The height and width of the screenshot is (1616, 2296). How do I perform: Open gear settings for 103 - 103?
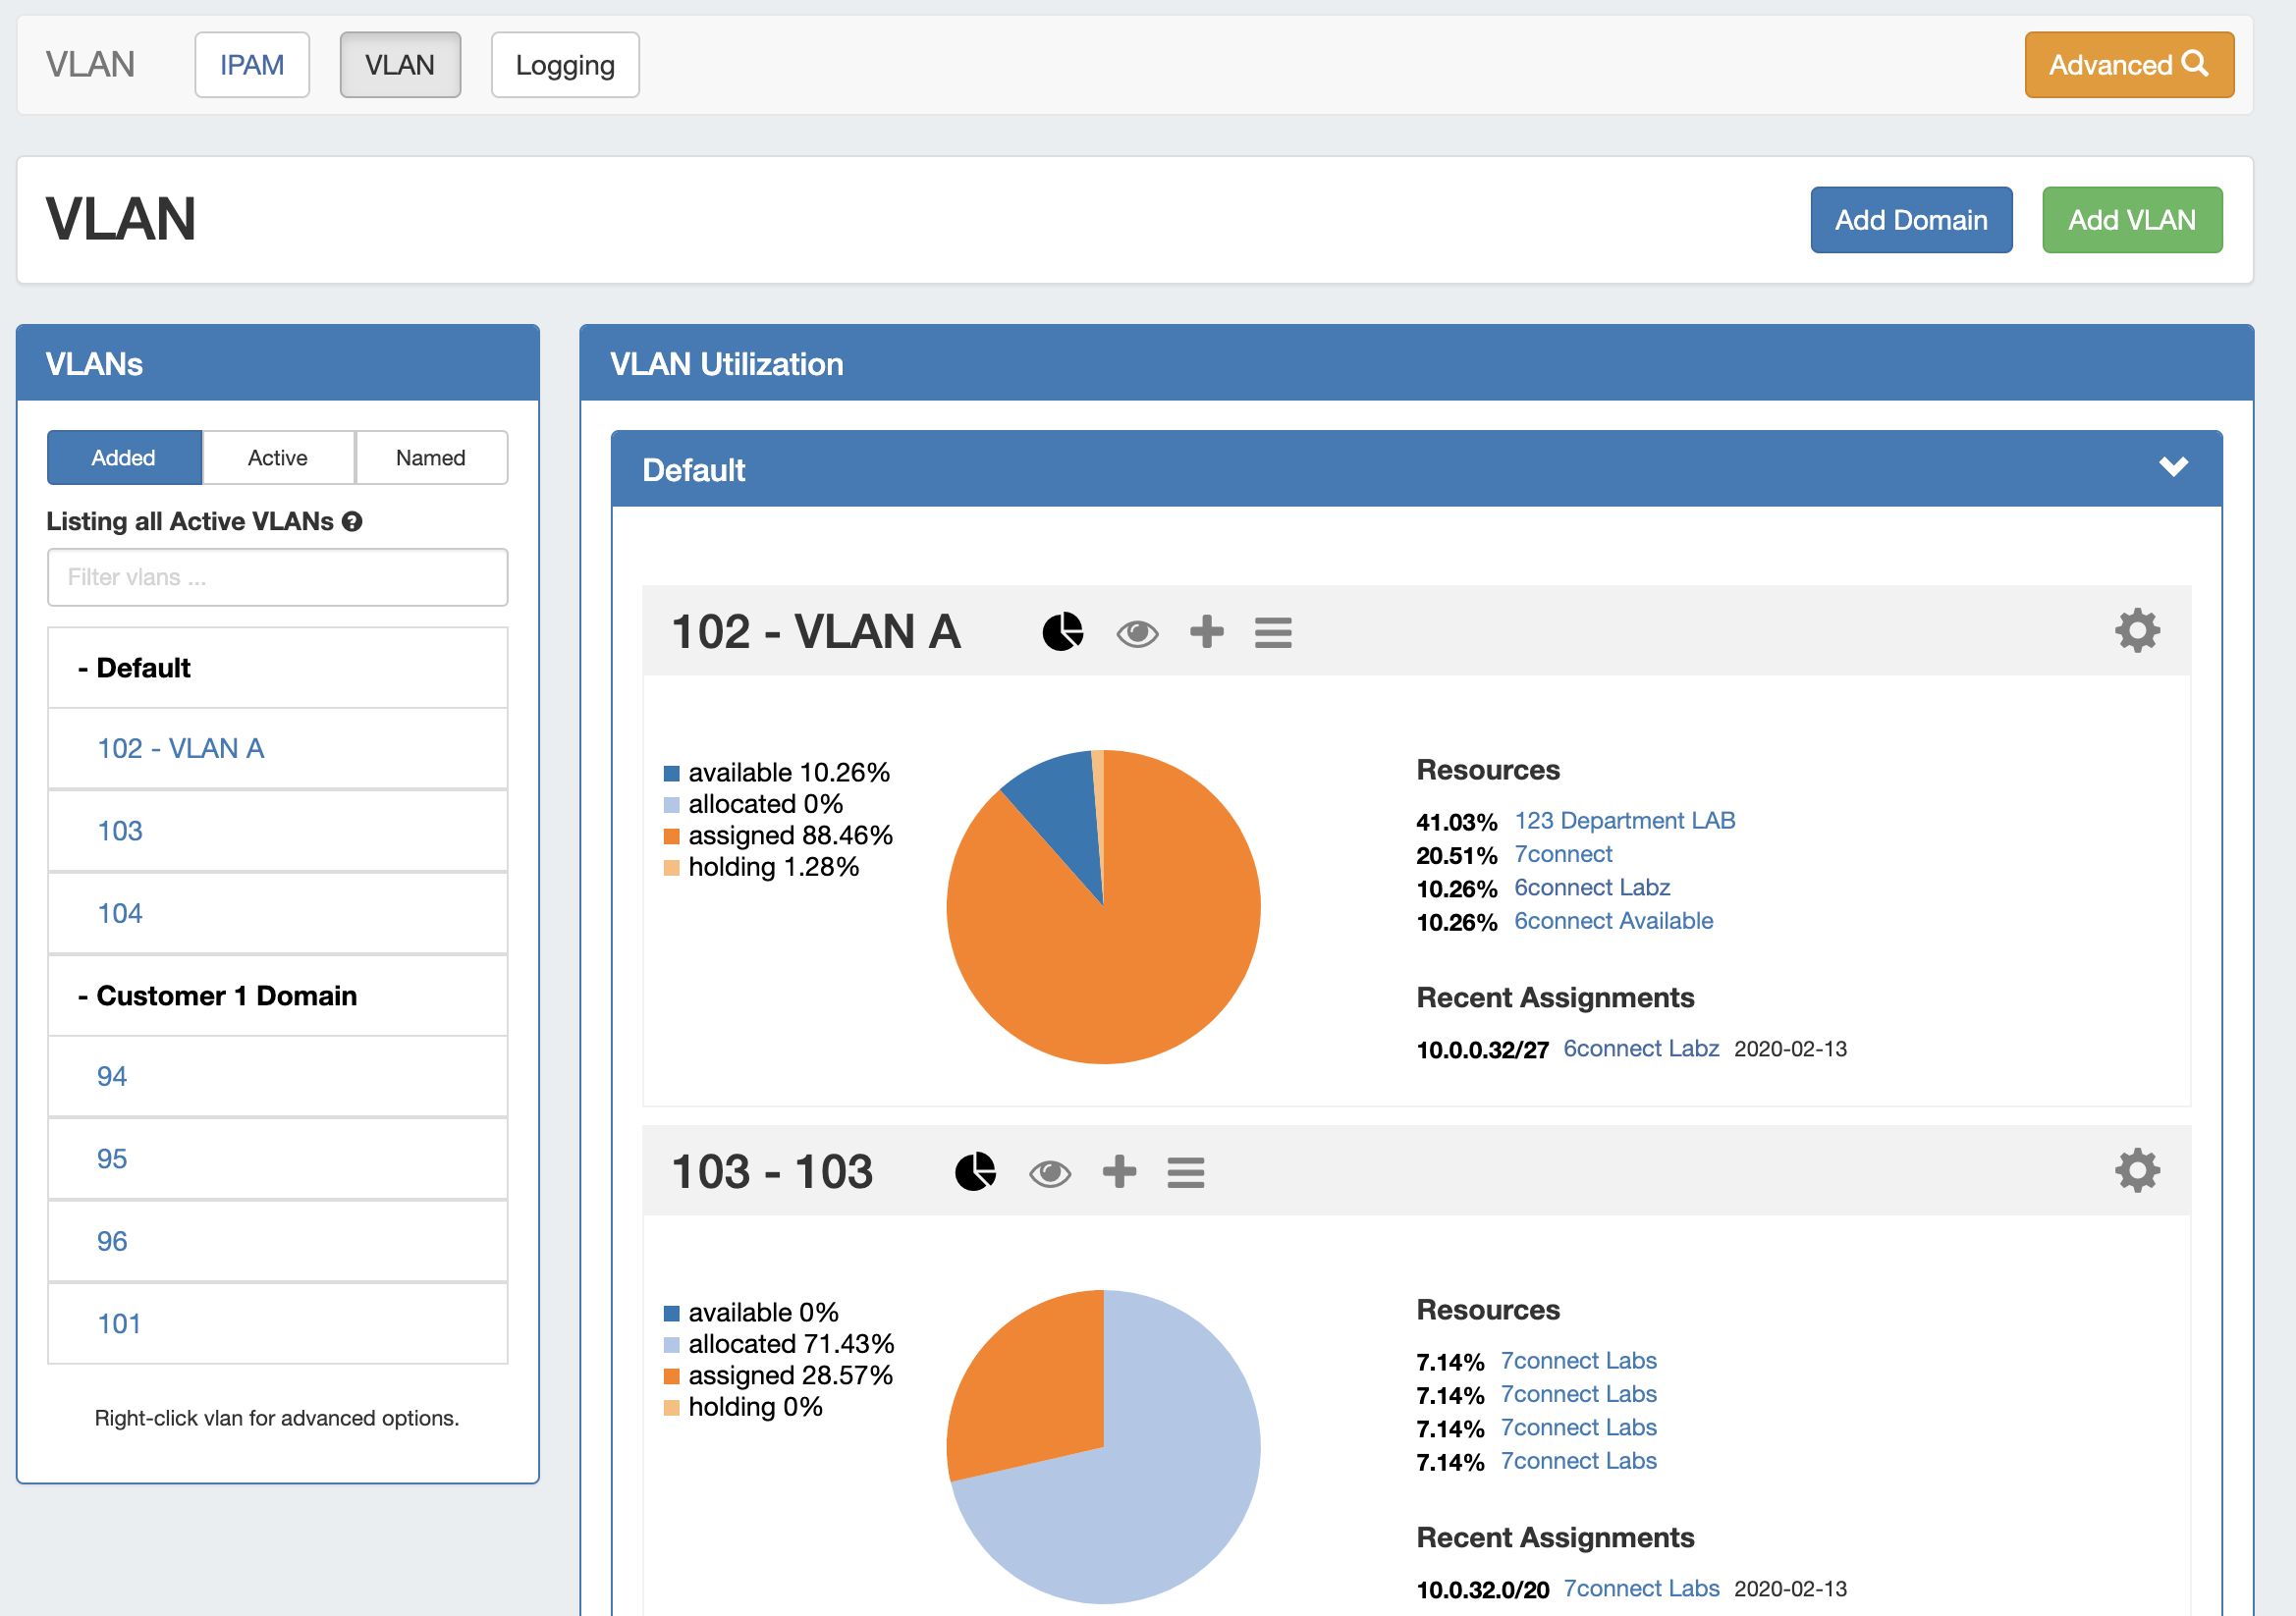2136,1171
